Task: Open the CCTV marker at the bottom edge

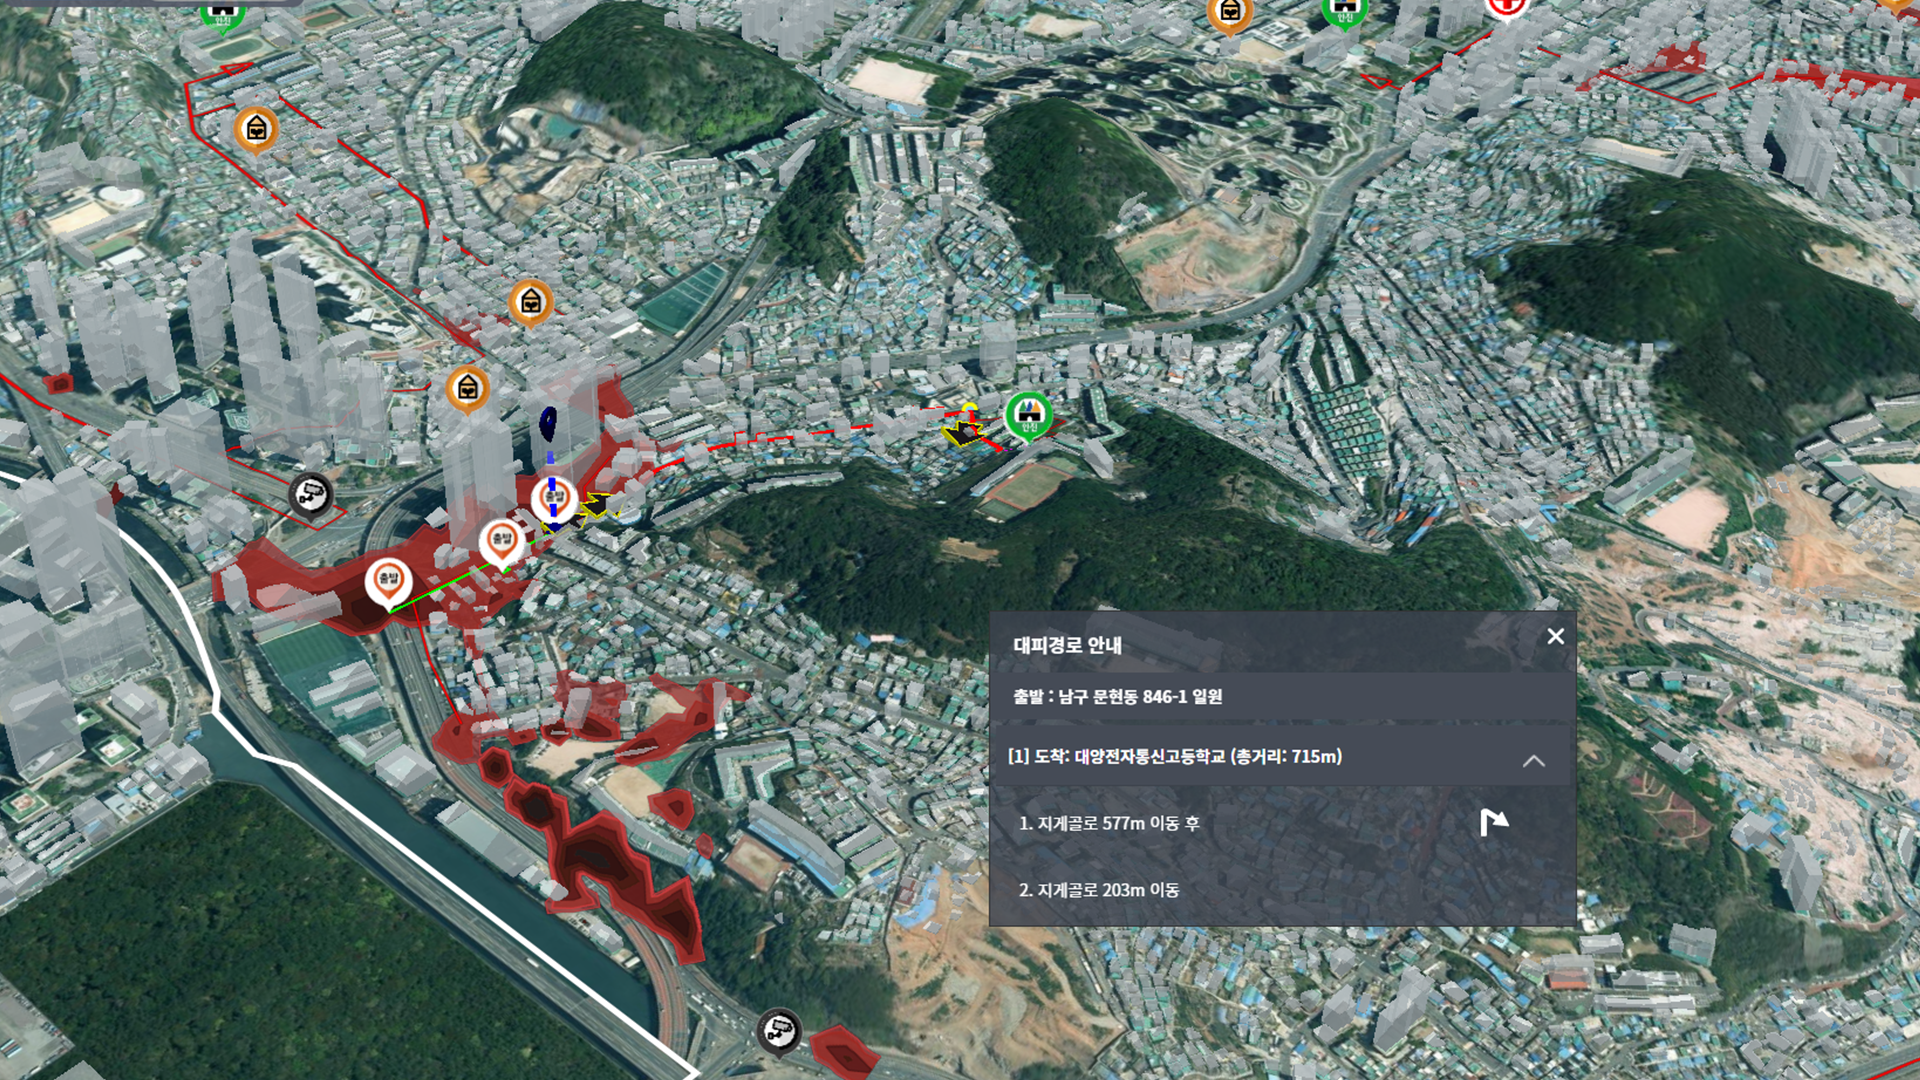Action: (x=778, y=1029)
